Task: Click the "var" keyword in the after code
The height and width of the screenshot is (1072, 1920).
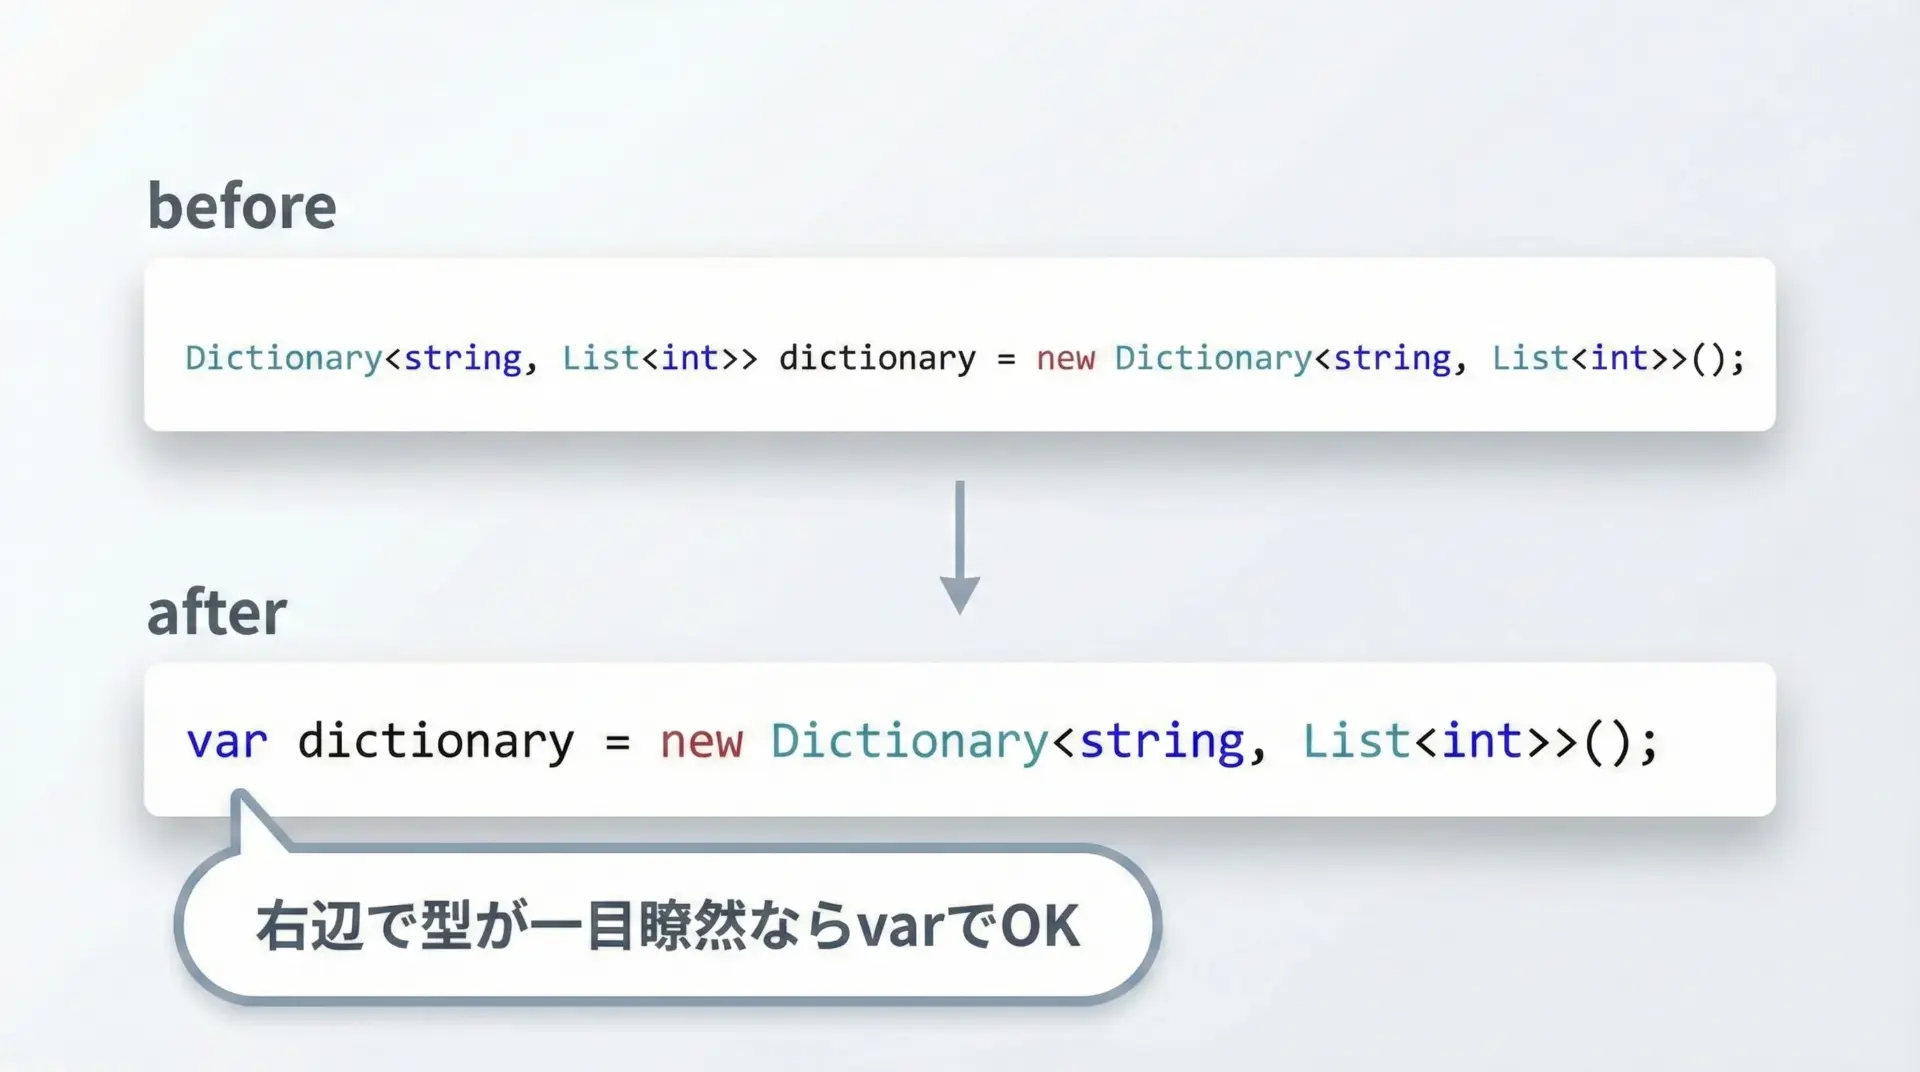Action: click(227, 742)
